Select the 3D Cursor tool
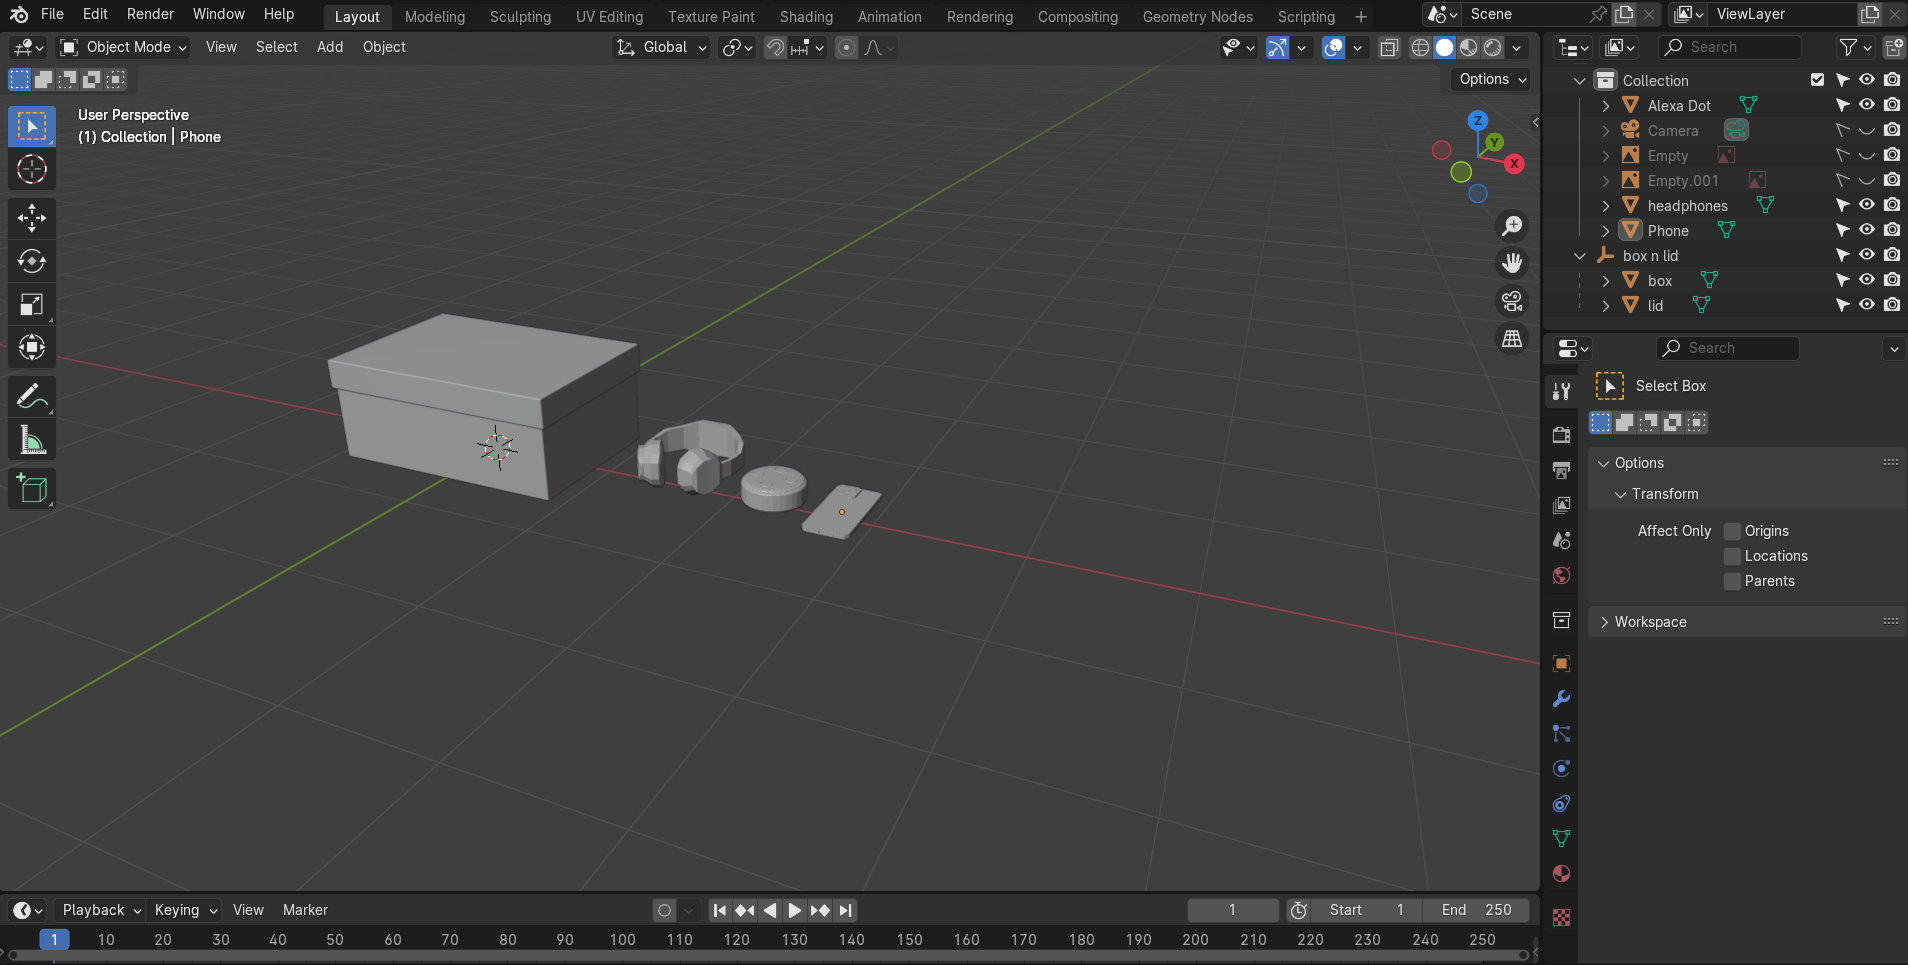 point(32,170)
